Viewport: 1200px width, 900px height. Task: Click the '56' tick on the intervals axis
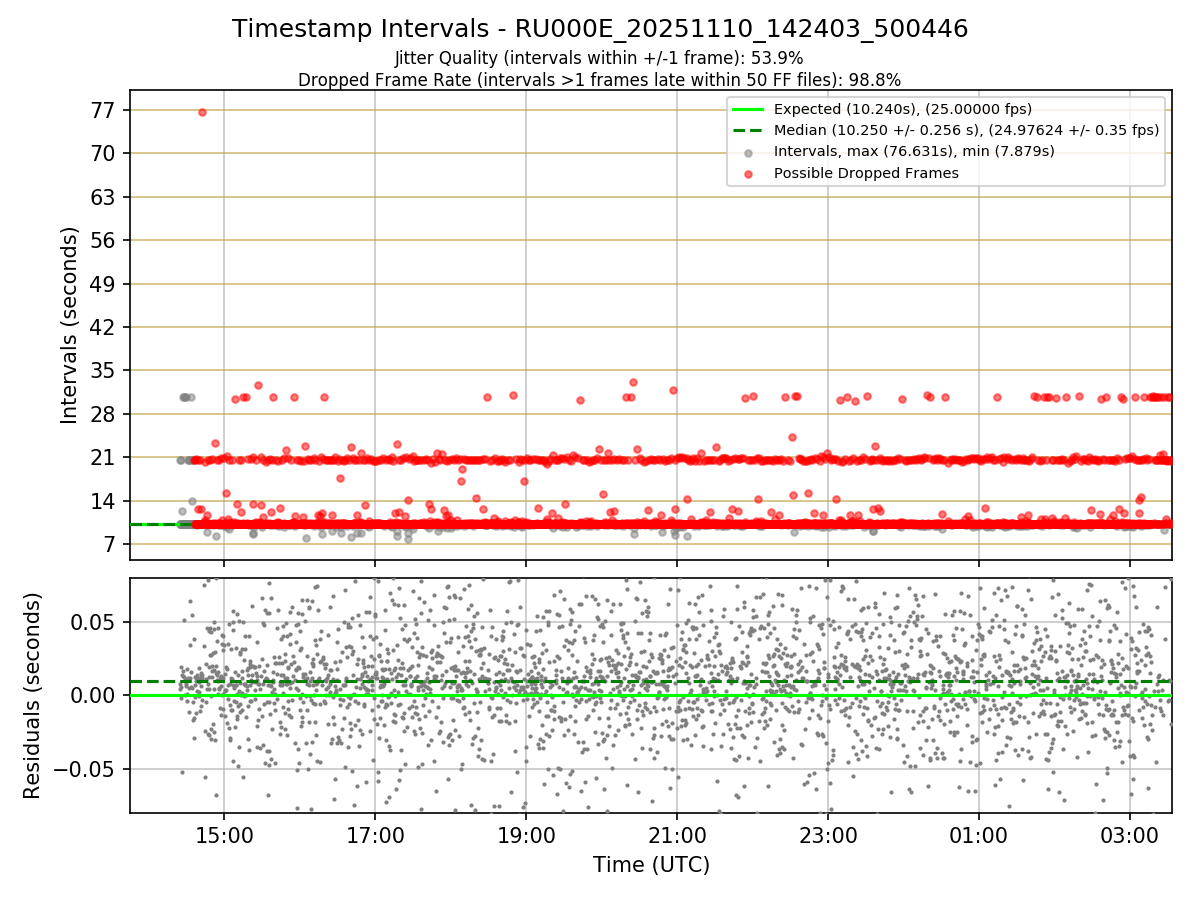pos(102,240)
